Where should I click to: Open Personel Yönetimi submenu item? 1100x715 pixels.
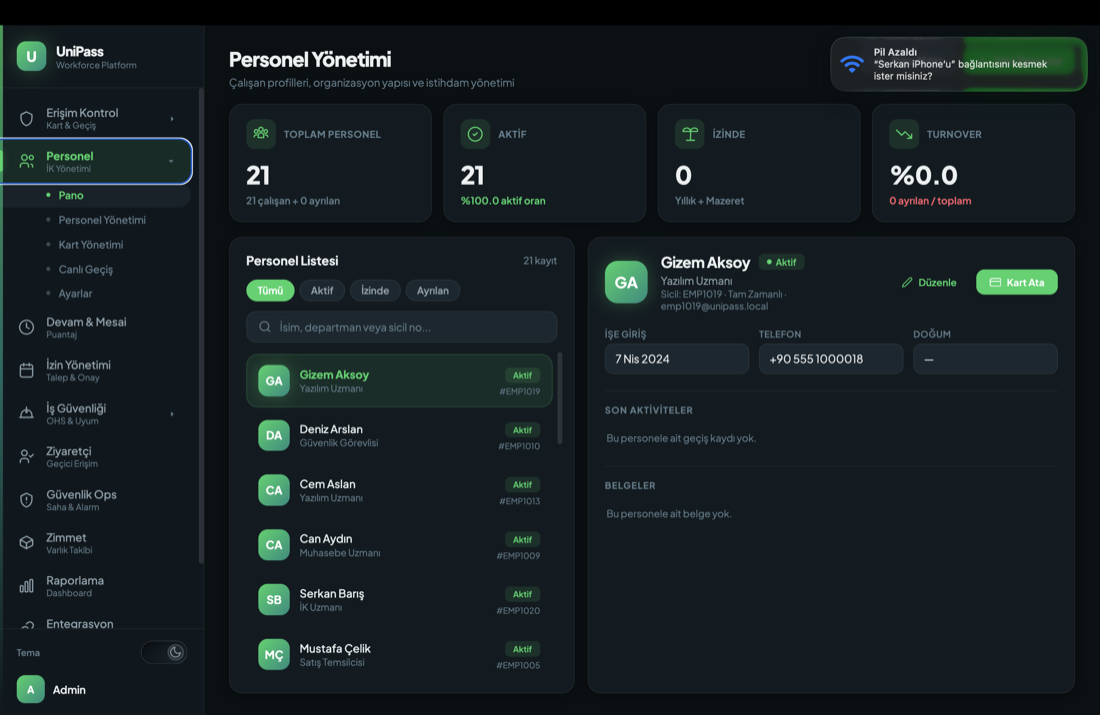pyautogui.click(x=102, y=220)
